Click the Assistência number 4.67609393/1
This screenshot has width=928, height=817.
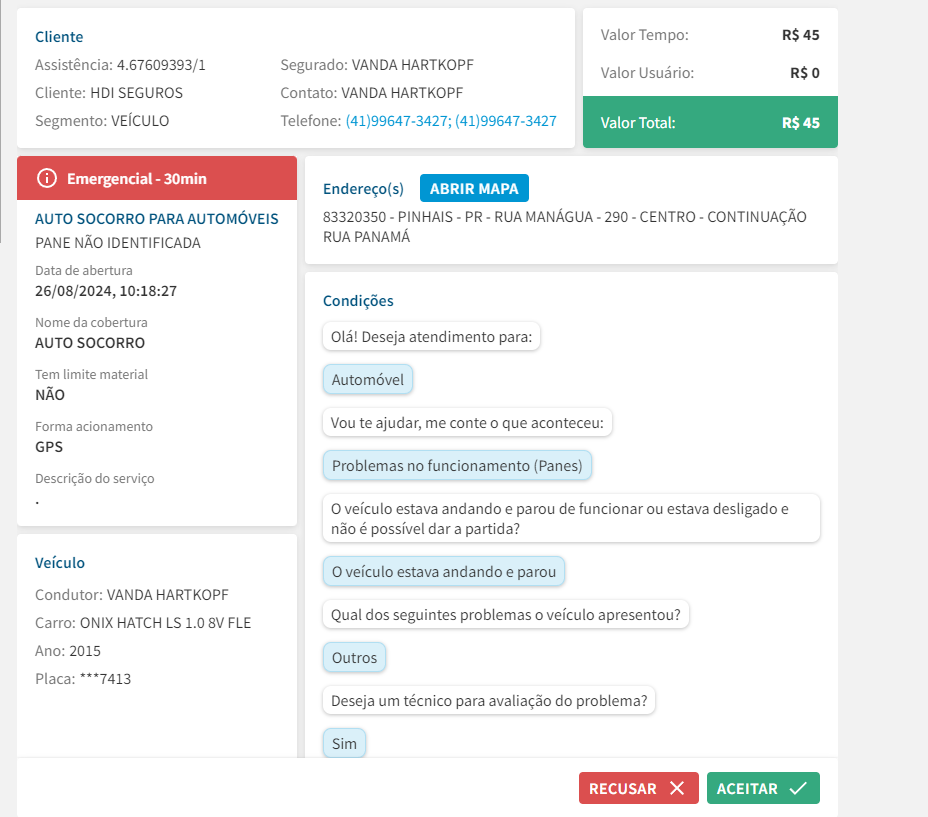161,65
